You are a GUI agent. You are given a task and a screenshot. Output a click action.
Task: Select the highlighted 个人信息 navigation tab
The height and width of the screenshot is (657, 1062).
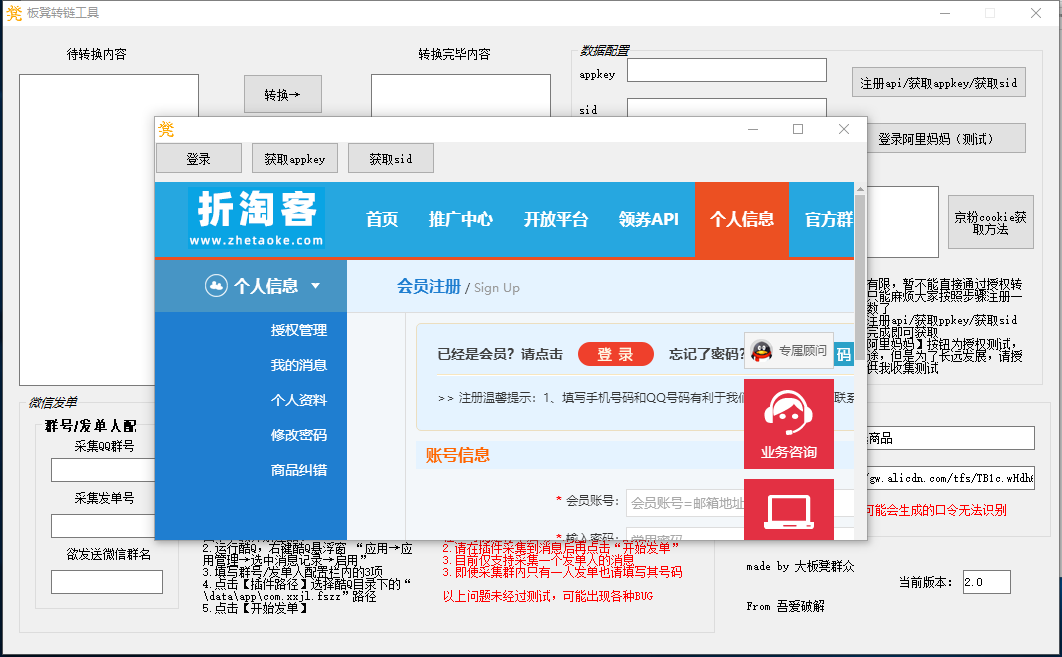742,219
